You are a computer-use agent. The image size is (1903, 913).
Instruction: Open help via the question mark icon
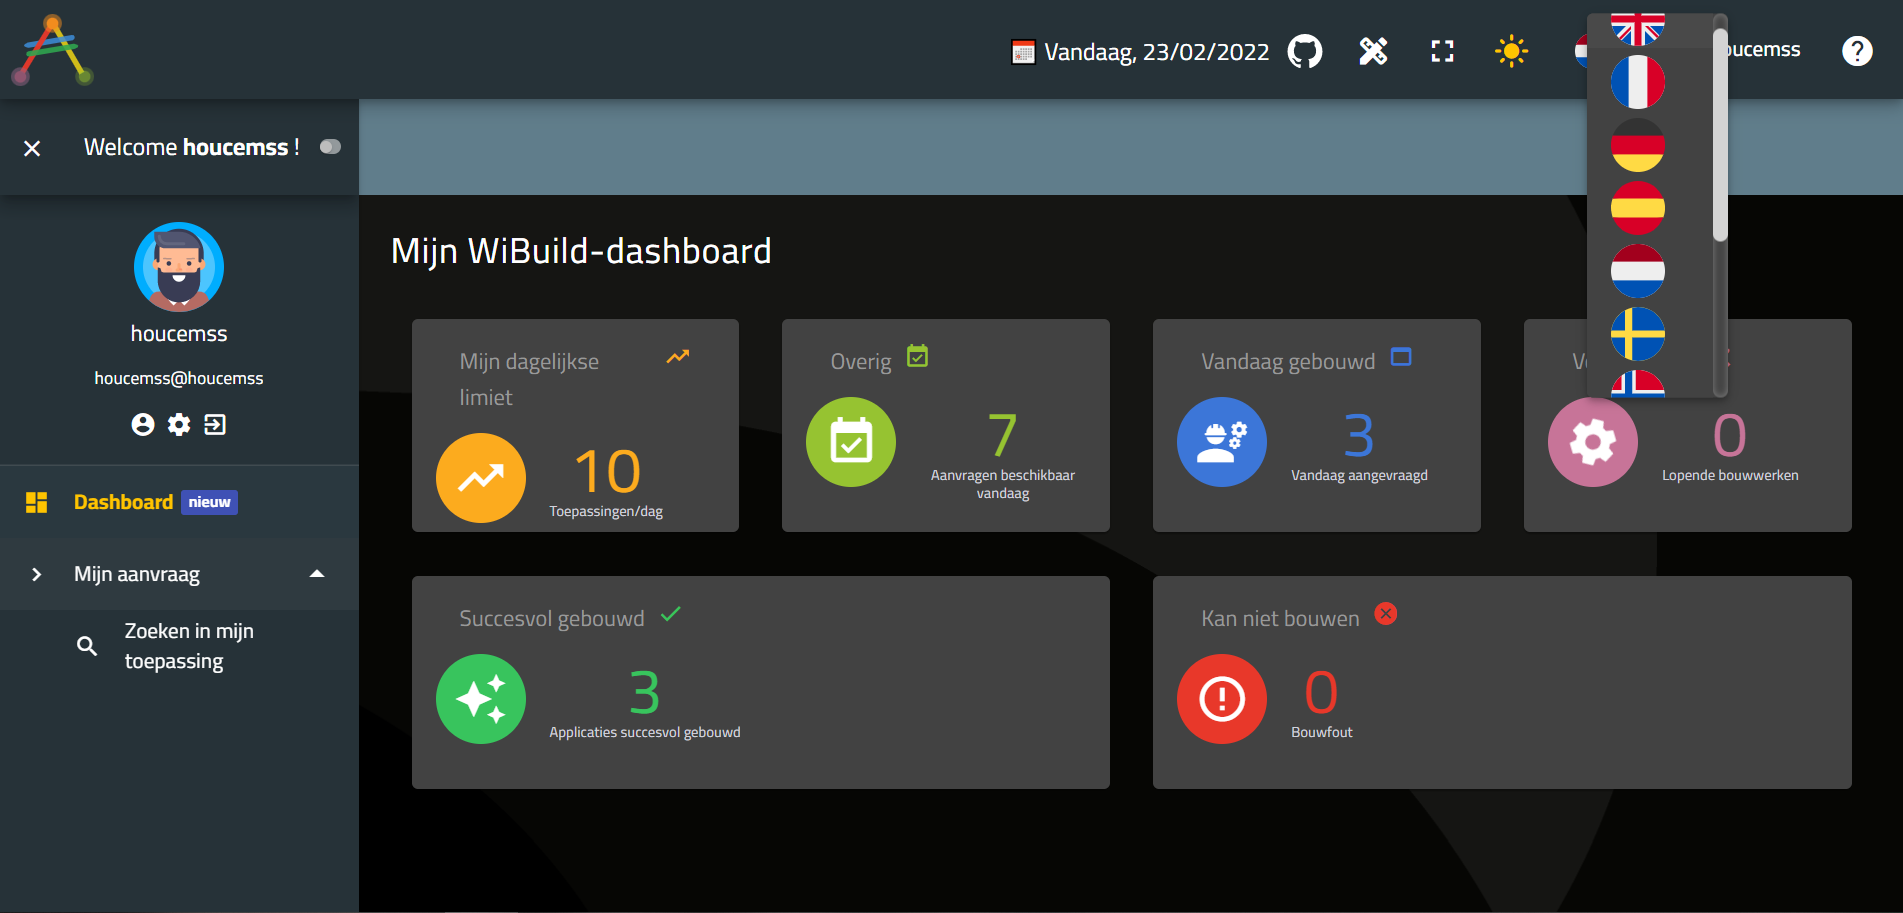pos(1857,51)
